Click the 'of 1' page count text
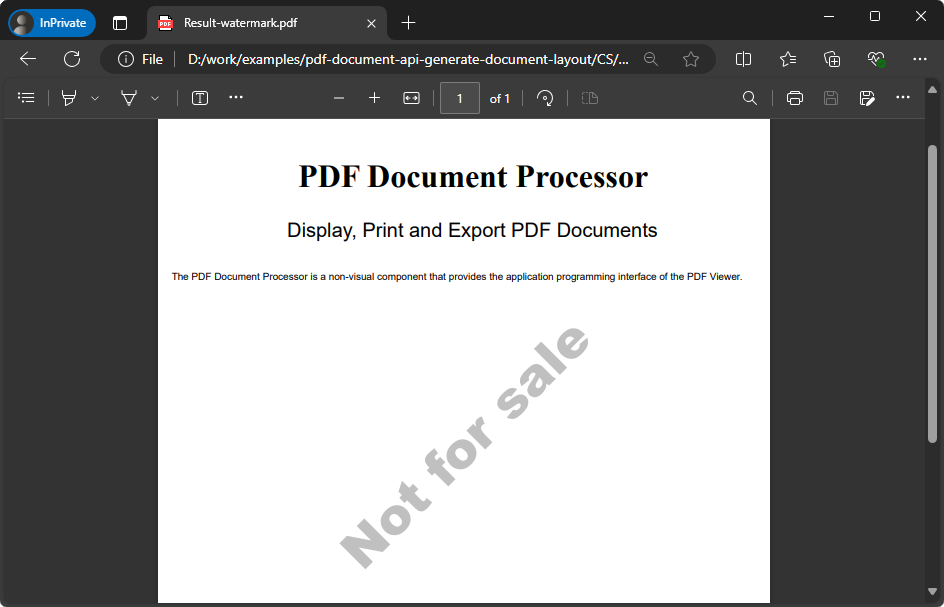 (500, 99)
